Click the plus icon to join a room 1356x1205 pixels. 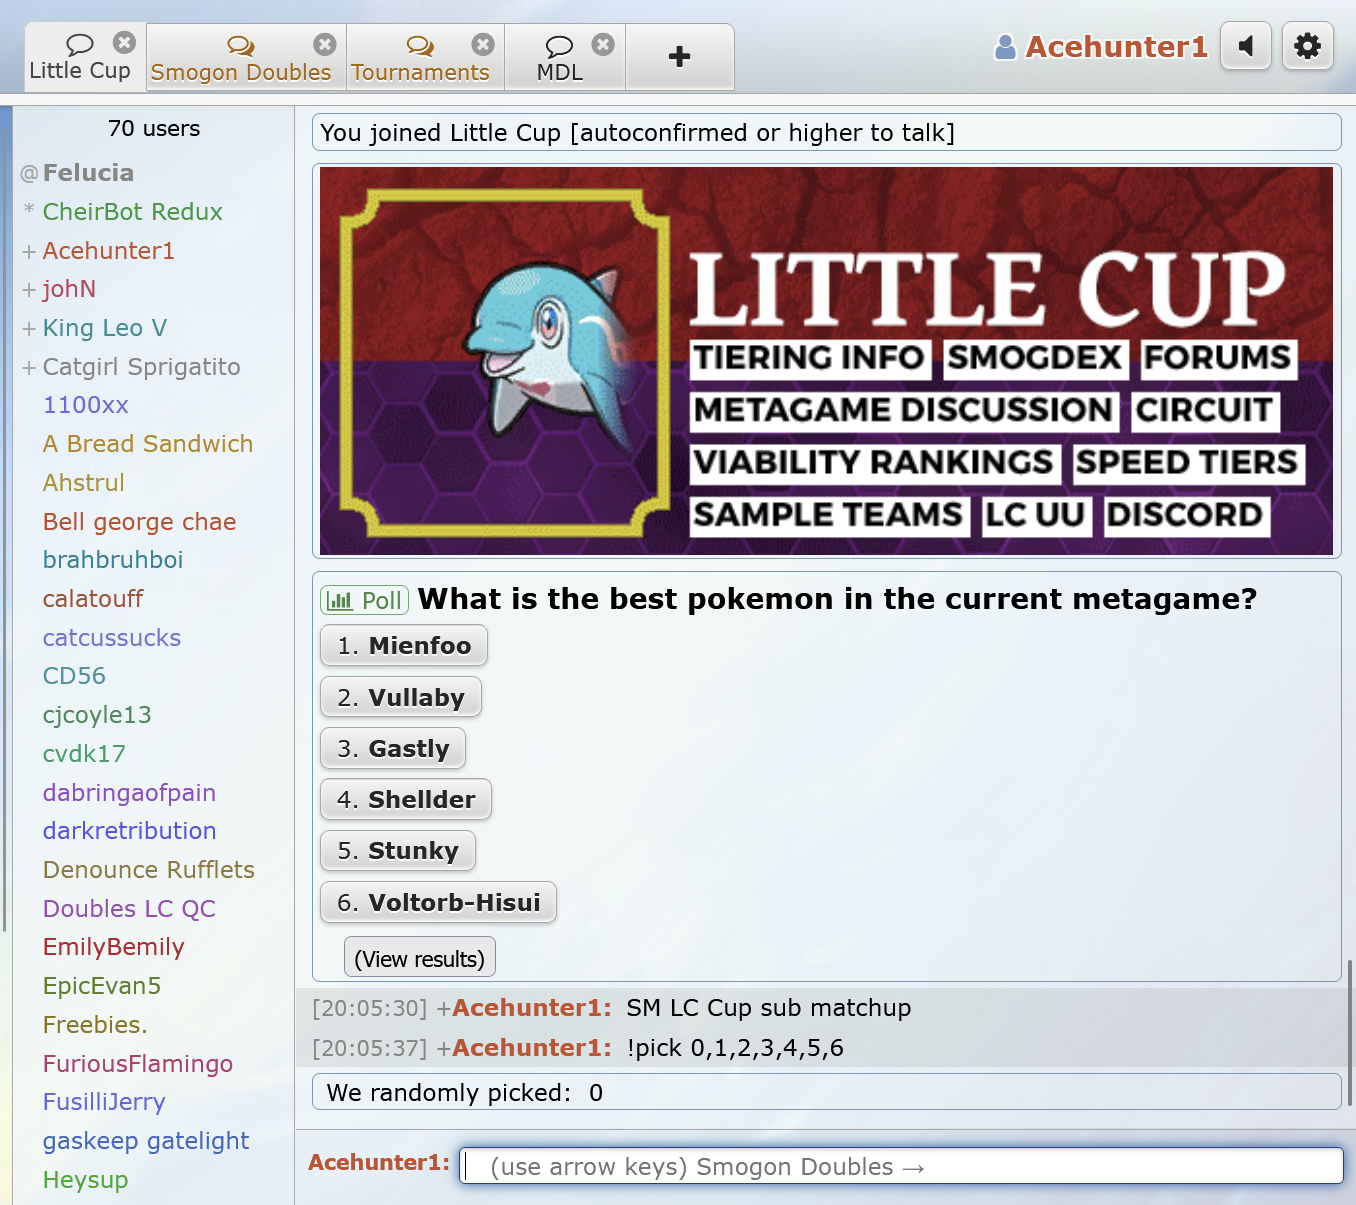(680, 57)
